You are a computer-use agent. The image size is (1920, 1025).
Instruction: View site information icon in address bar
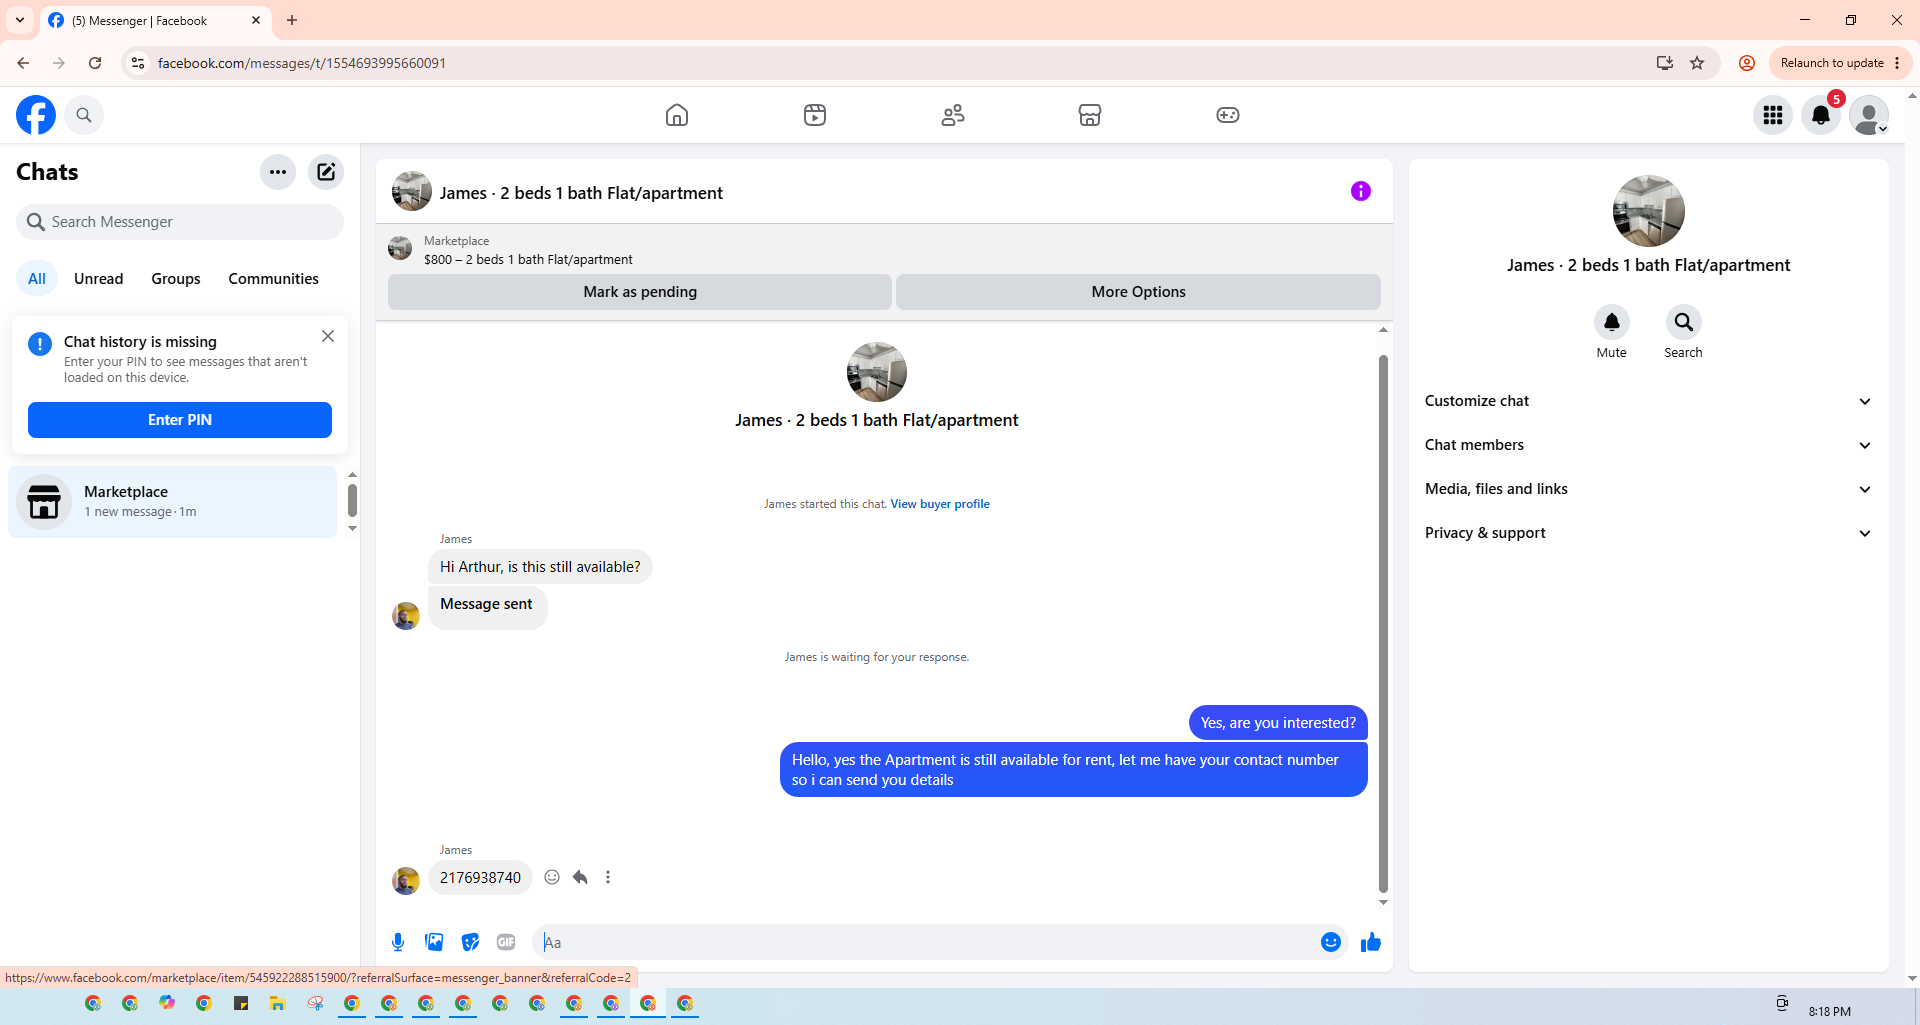[x=138, y=63]
